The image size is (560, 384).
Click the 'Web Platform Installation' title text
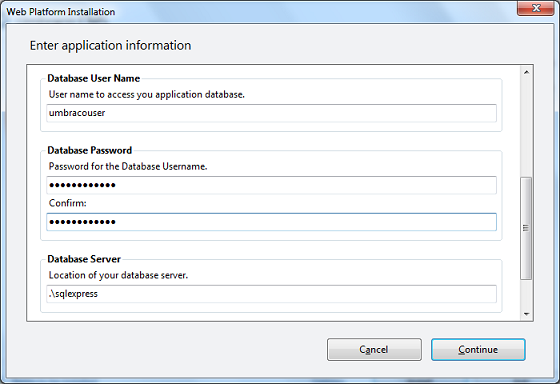point(61,12)
